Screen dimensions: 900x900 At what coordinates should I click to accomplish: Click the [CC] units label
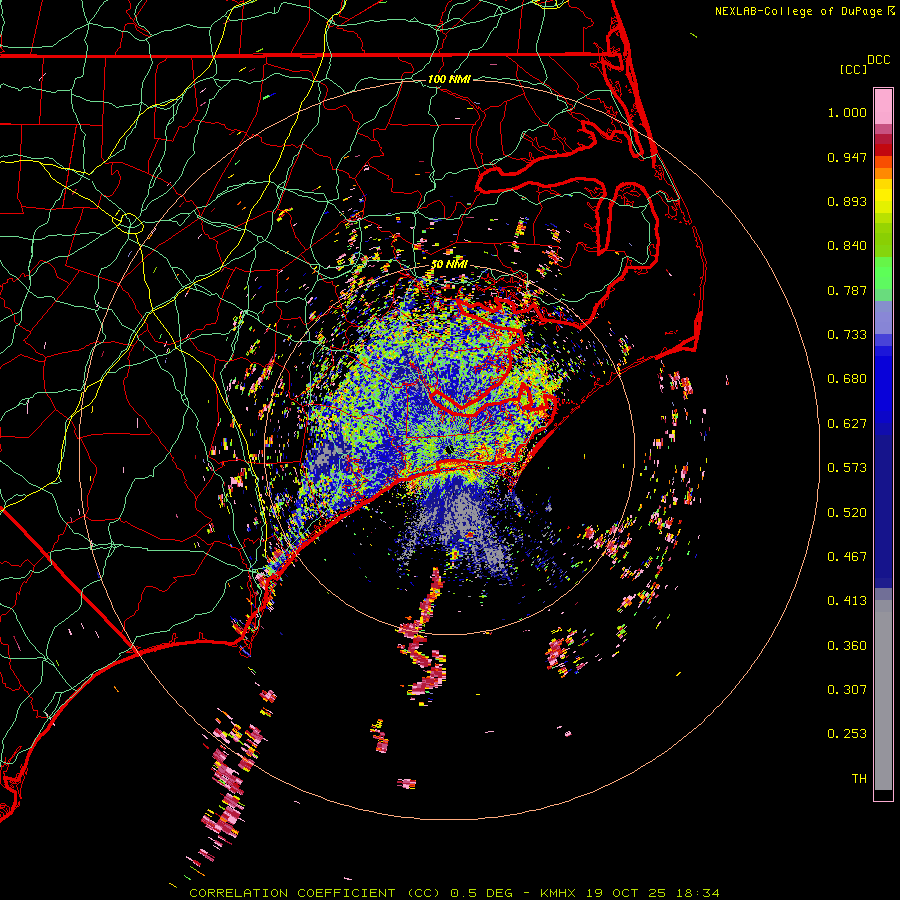853,69
